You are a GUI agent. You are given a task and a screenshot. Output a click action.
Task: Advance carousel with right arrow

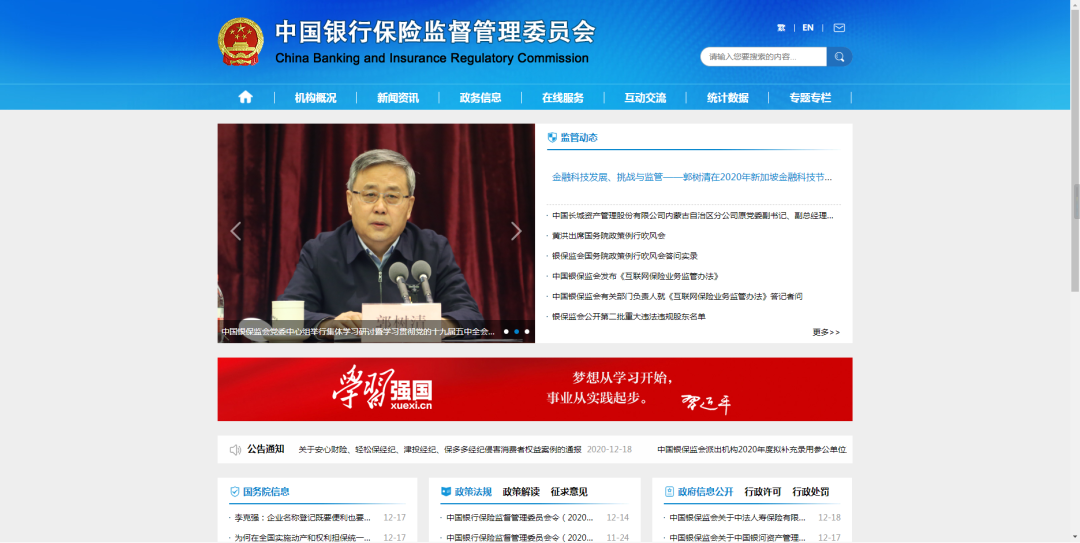(x=516, y=231)
